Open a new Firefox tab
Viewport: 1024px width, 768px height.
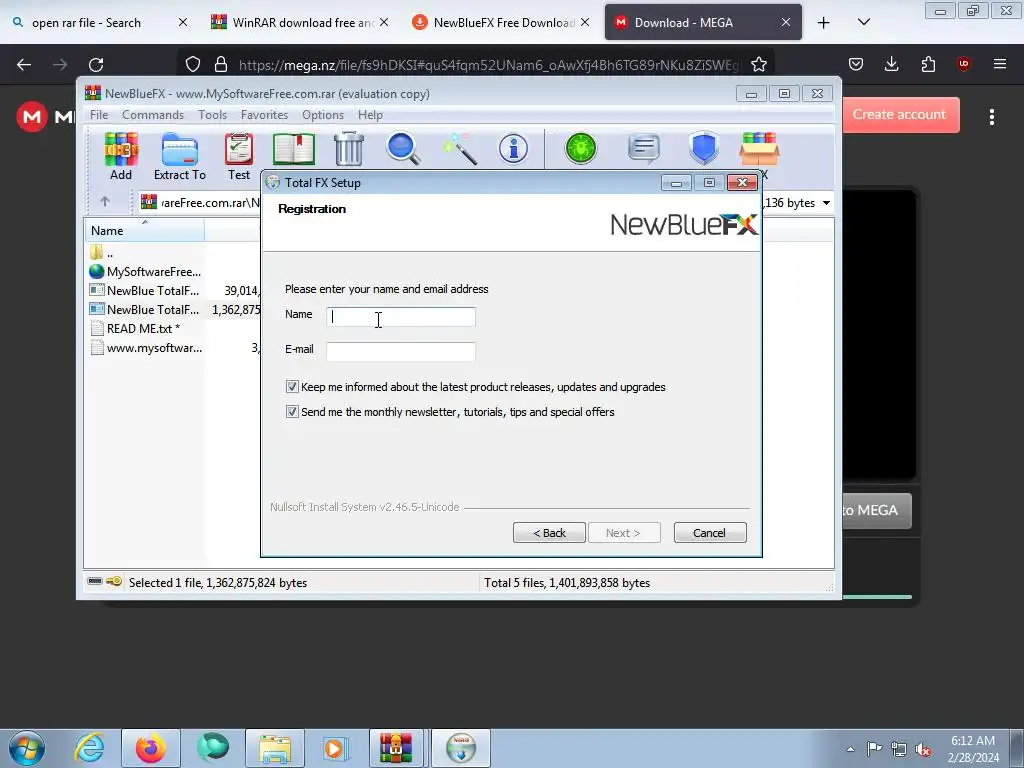[824, 23]
